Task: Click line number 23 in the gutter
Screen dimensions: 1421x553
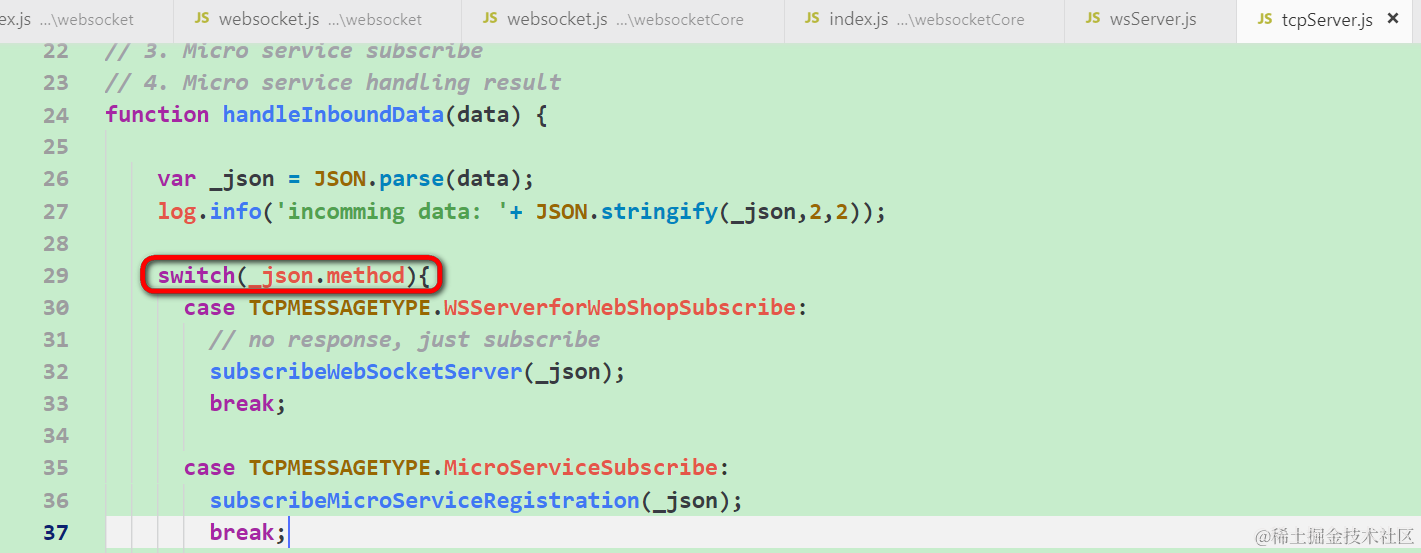Action: 56,82
